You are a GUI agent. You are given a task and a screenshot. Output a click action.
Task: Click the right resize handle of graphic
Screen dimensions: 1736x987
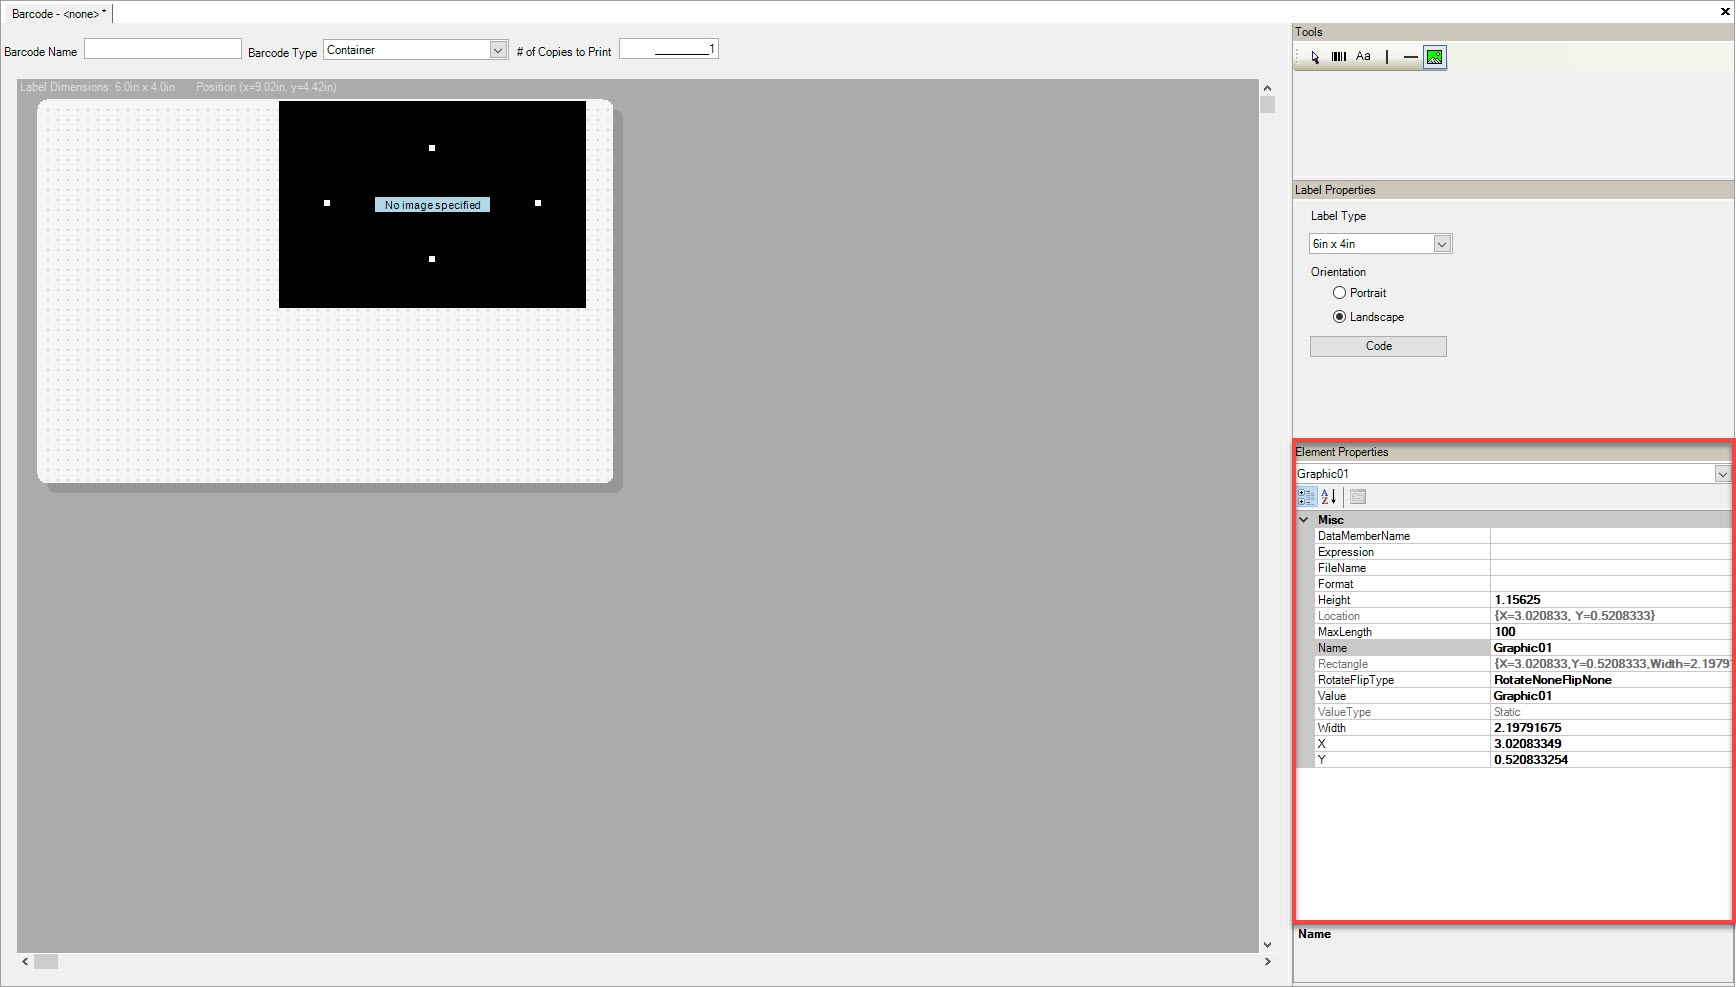pos(538,203)
